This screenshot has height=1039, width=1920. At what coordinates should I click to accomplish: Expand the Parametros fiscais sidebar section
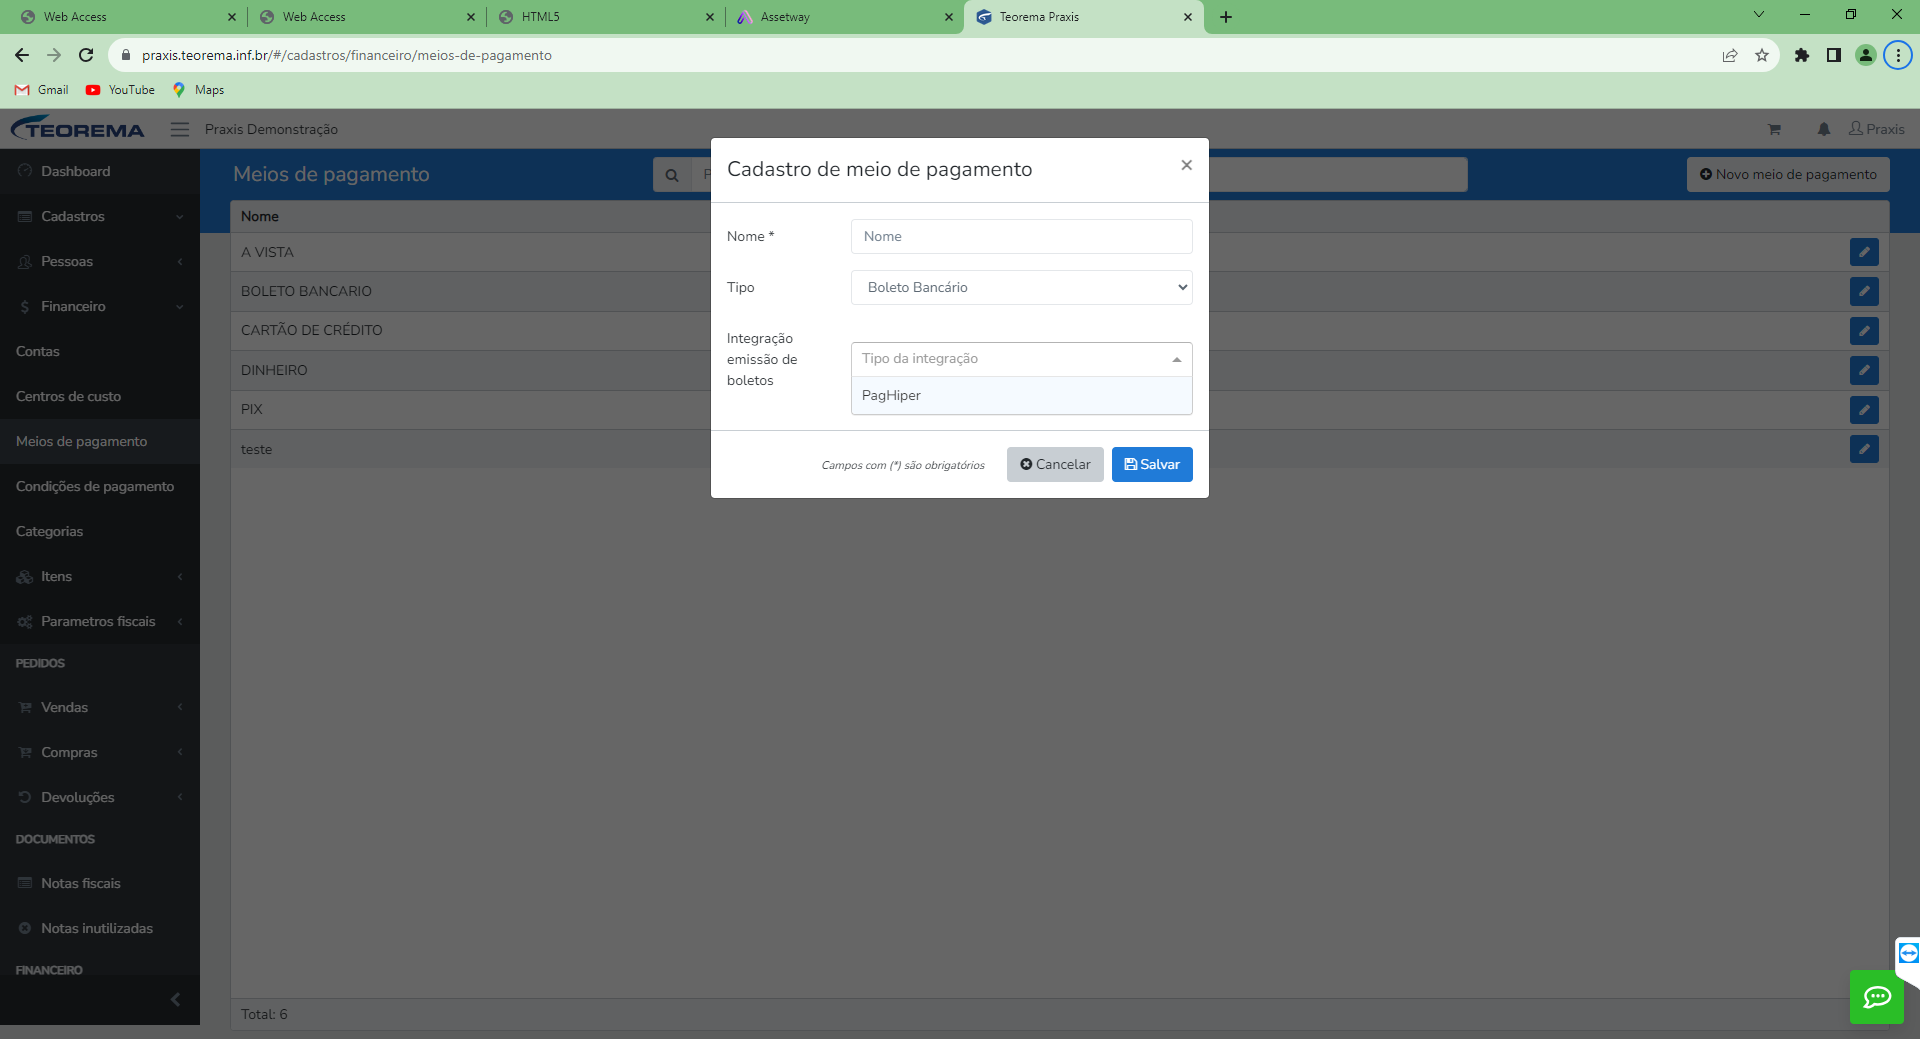pos(100,621)
